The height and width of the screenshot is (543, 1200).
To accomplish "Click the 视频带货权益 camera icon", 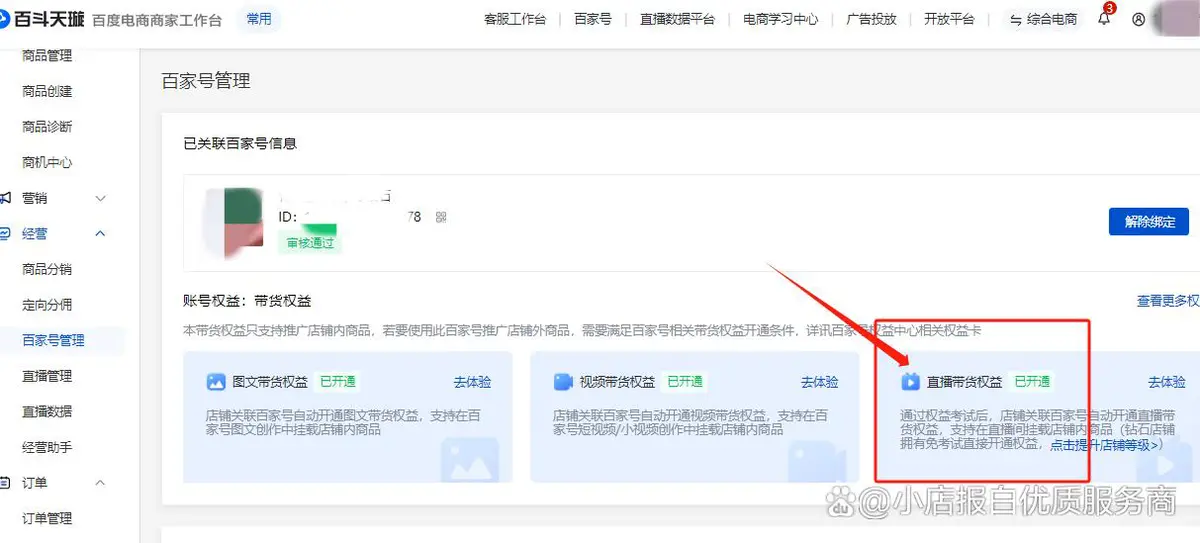I will click(563, 382).
